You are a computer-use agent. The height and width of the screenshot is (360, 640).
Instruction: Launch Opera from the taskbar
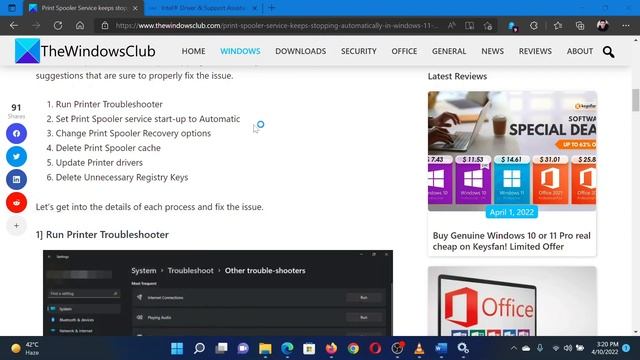376,348
